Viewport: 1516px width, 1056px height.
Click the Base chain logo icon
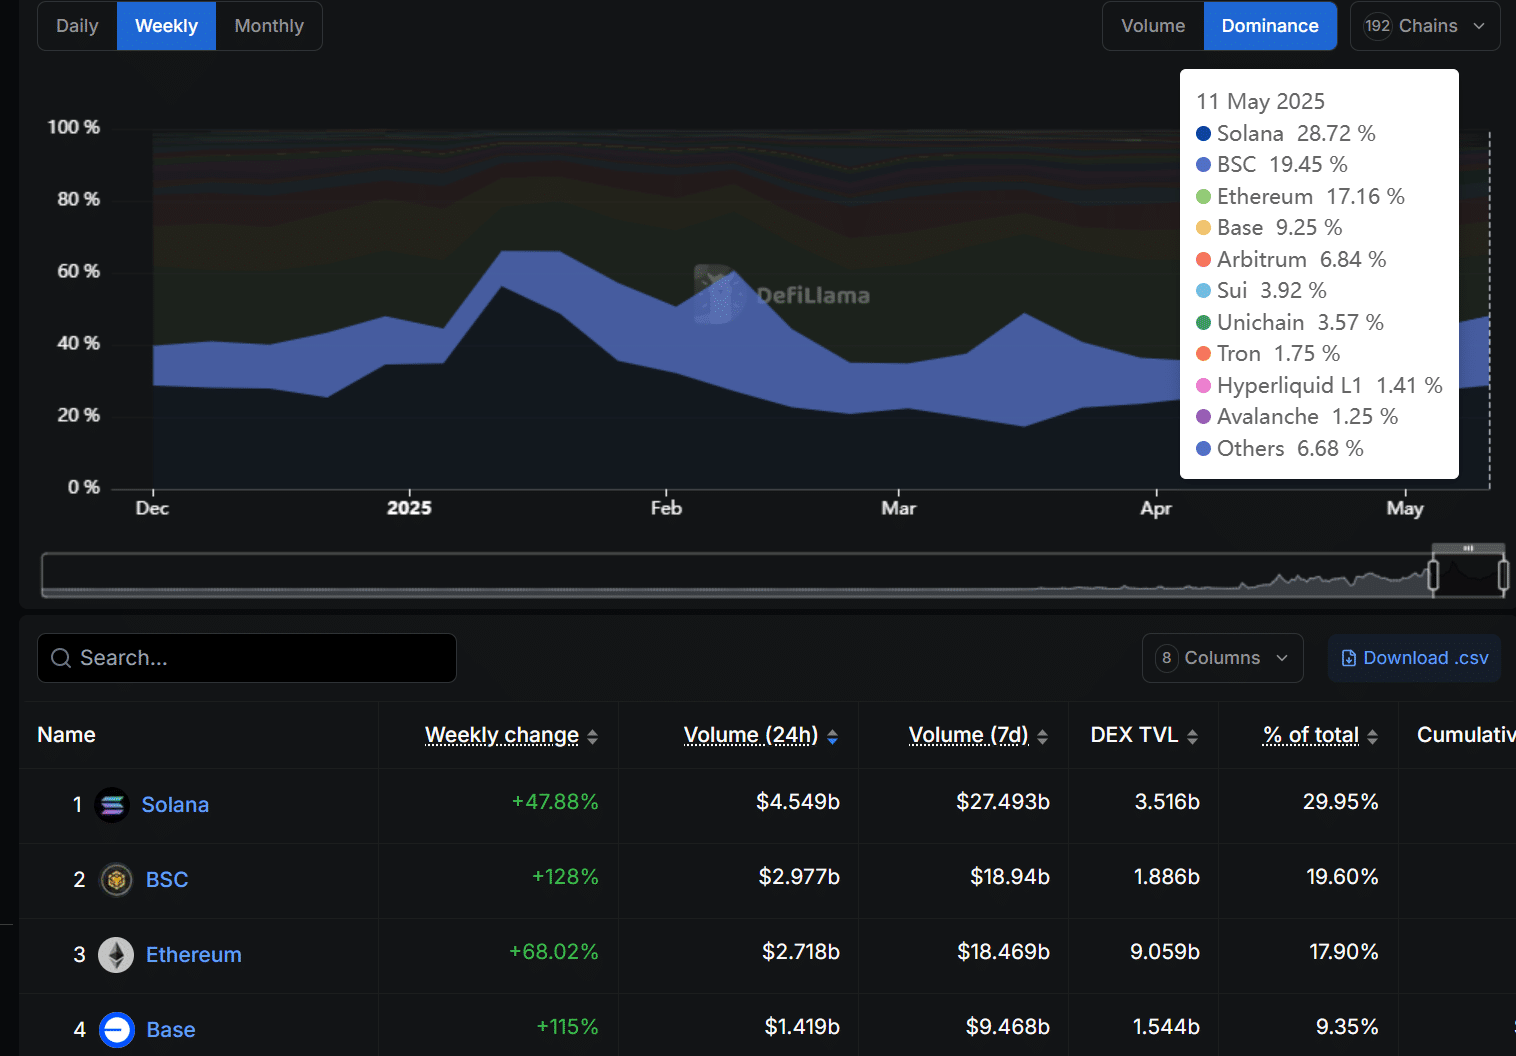[117, 1030]
